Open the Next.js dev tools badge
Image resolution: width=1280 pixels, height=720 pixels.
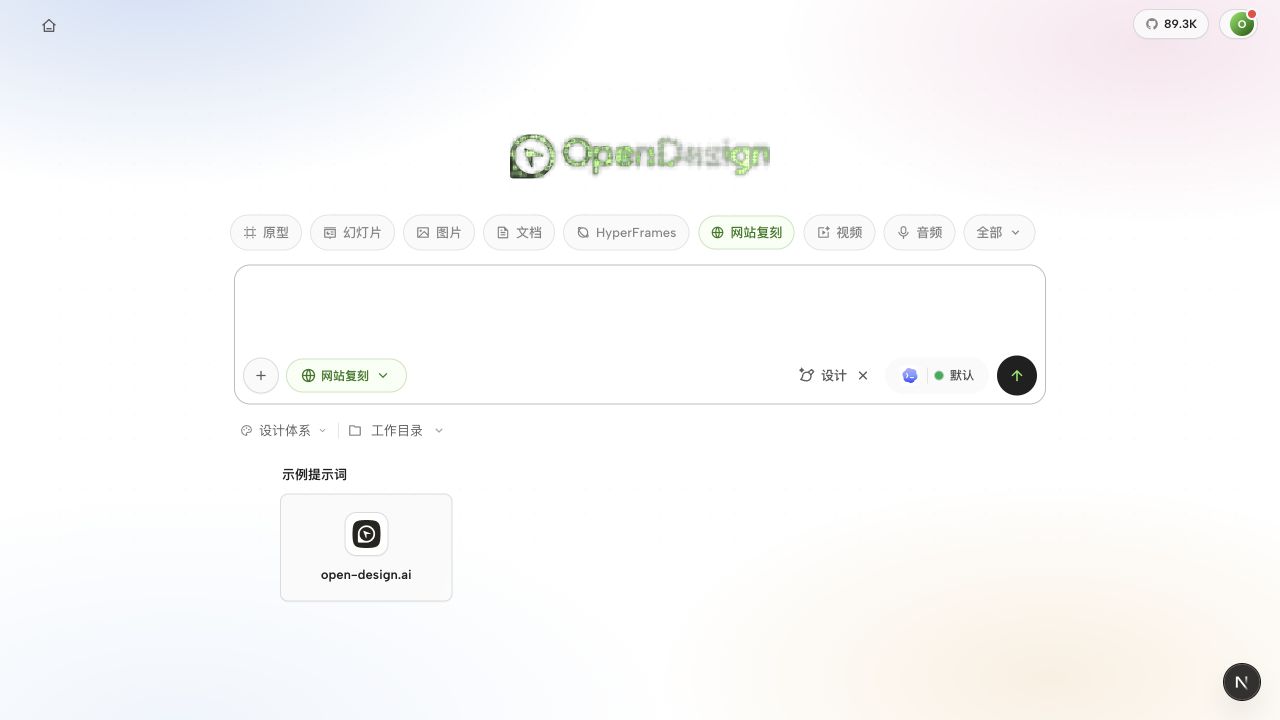[x=1241, y=682]
